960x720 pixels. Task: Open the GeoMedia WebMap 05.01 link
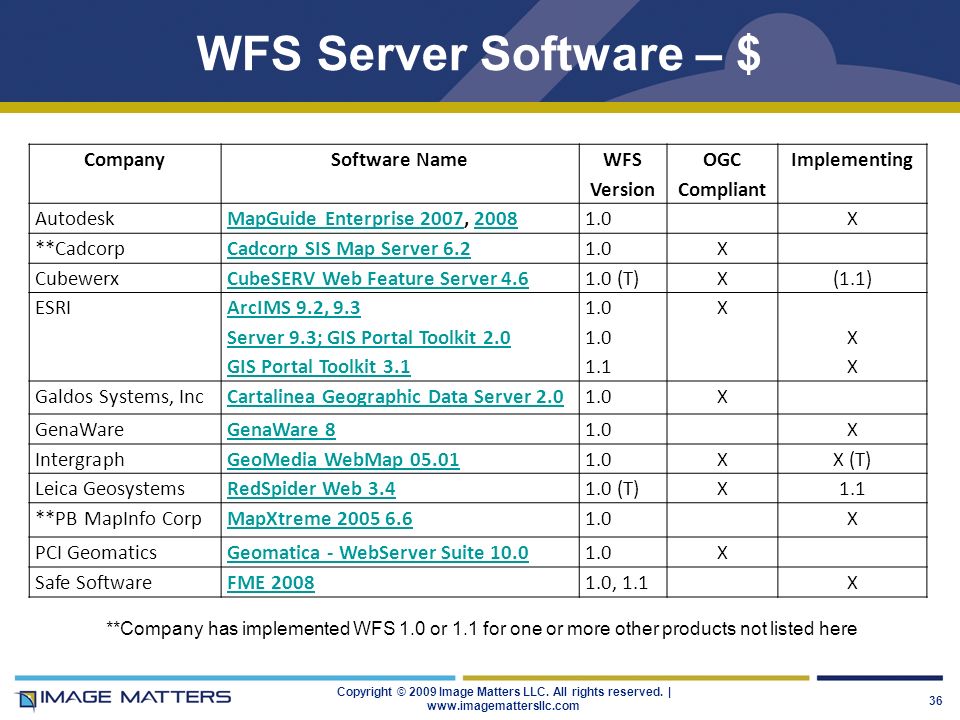343,460
